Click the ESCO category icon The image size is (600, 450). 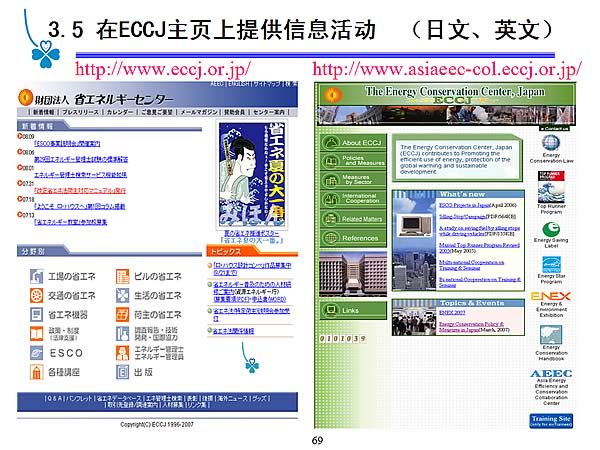click(x=37, y=353)
